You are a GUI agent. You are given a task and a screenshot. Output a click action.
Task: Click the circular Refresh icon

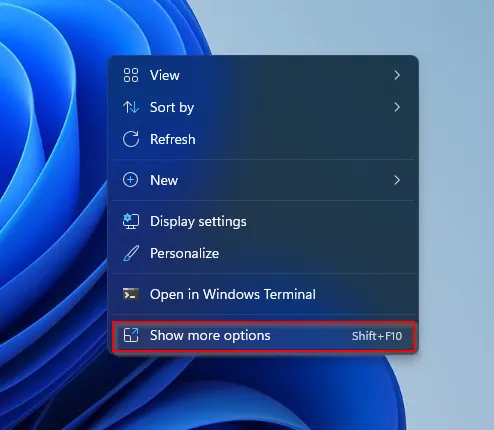[131, 139]
